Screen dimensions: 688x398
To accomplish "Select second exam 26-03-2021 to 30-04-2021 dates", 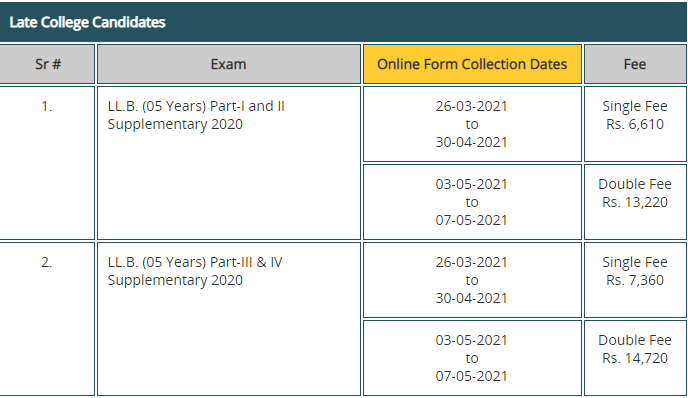I will 472,280.
